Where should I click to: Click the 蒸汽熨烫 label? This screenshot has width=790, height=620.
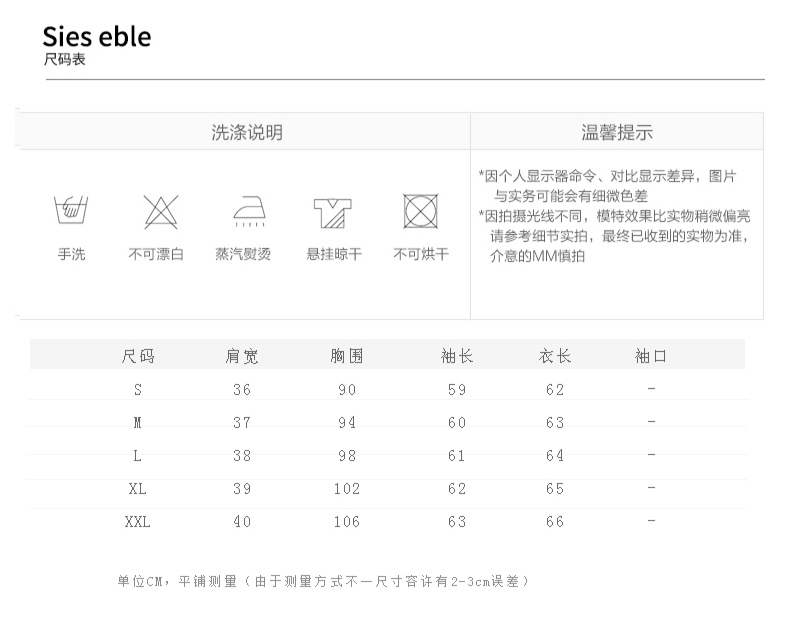(243, 254)
